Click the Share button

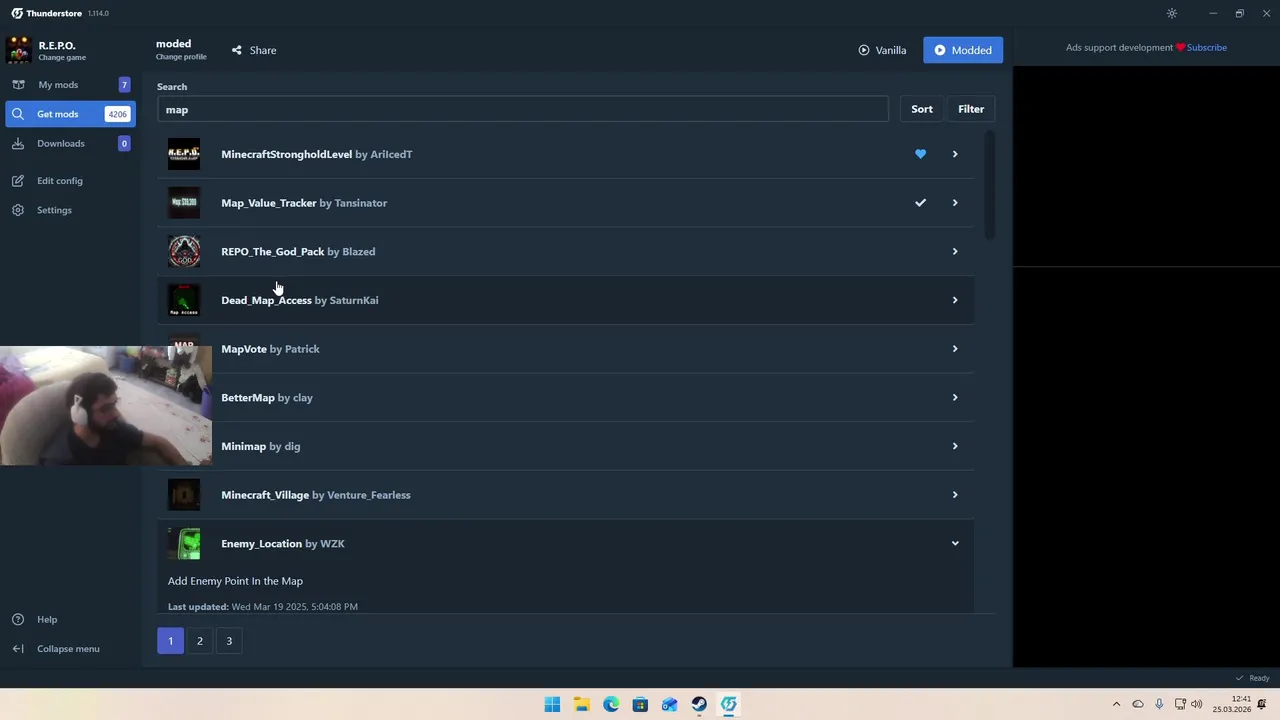click(x=254, y=50)
